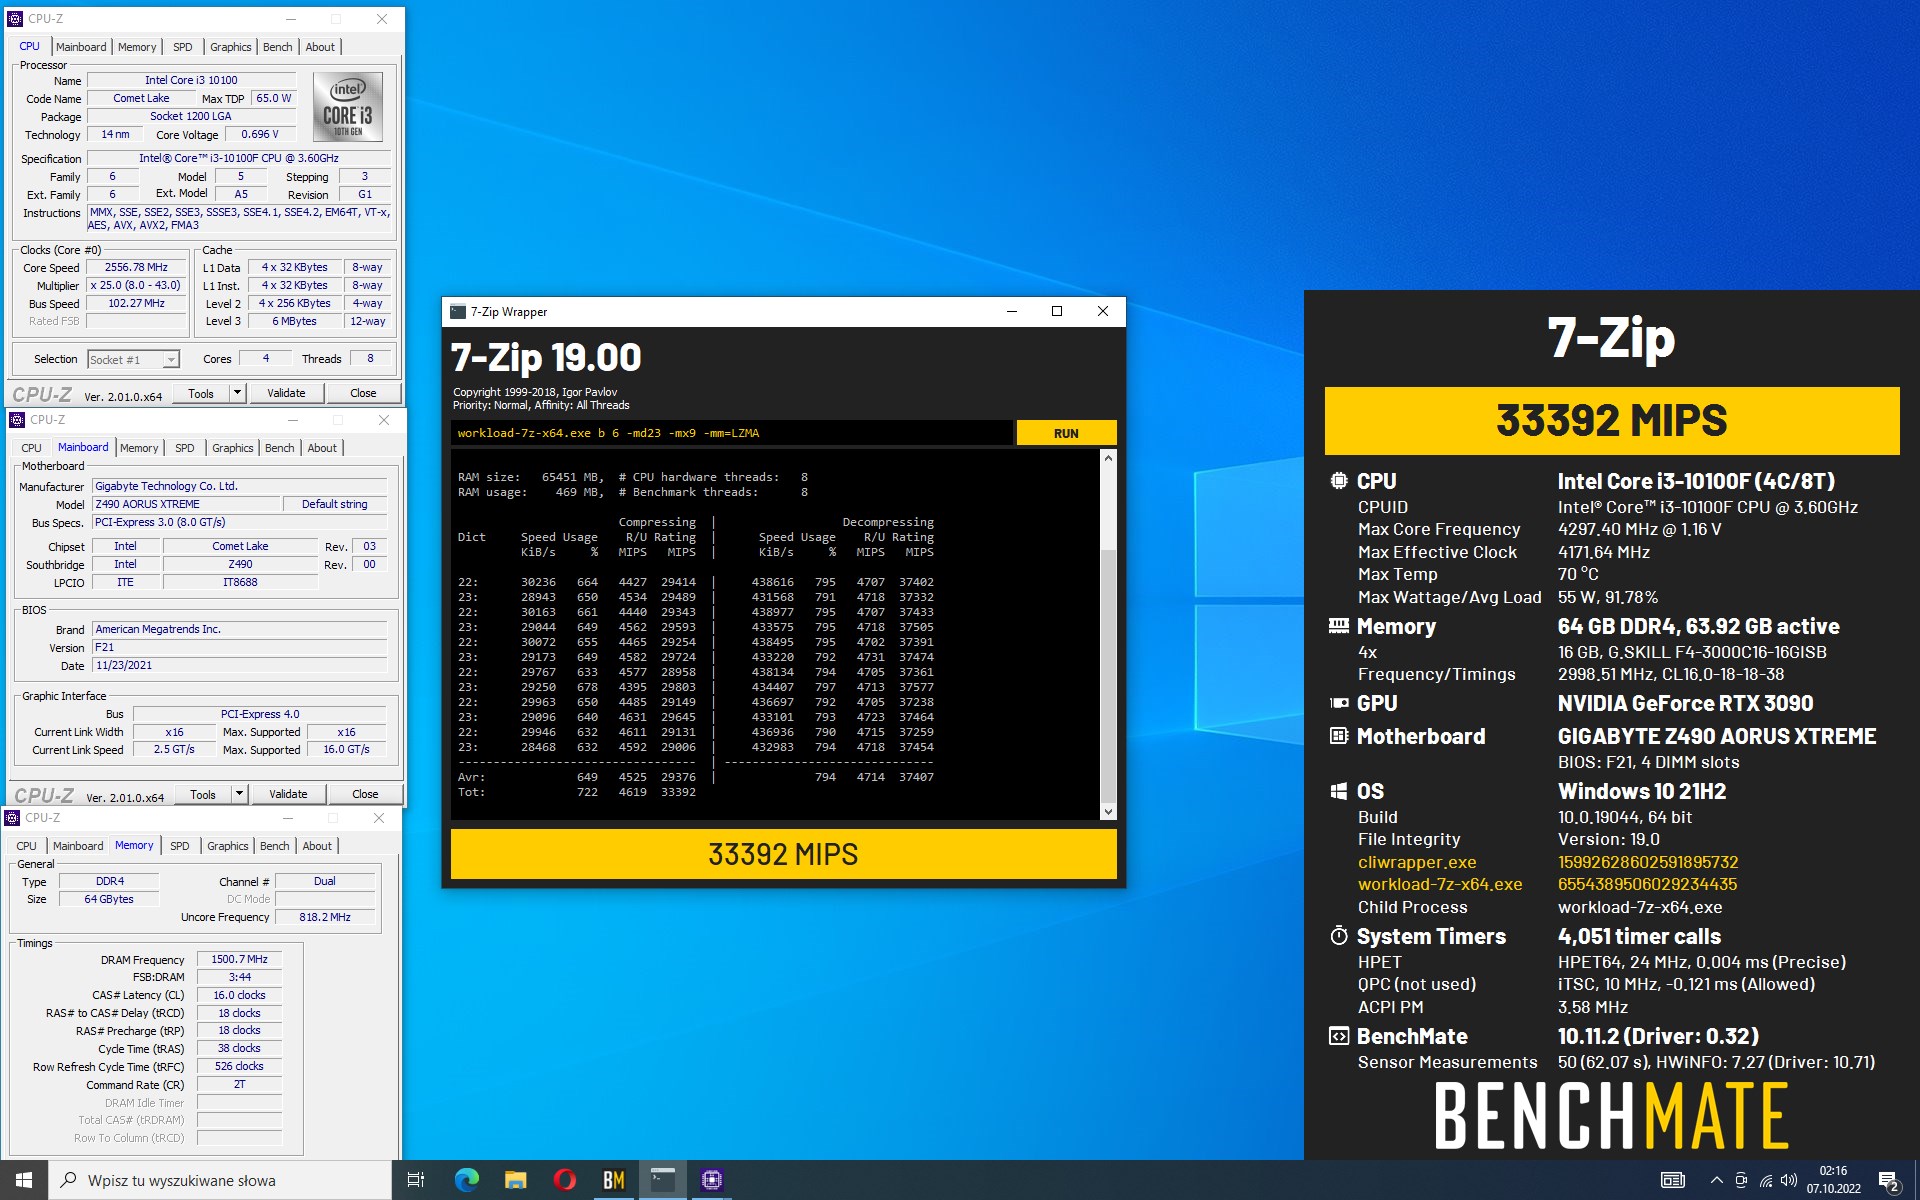Click the taskbar clock 02:16

(1833, 1171)
